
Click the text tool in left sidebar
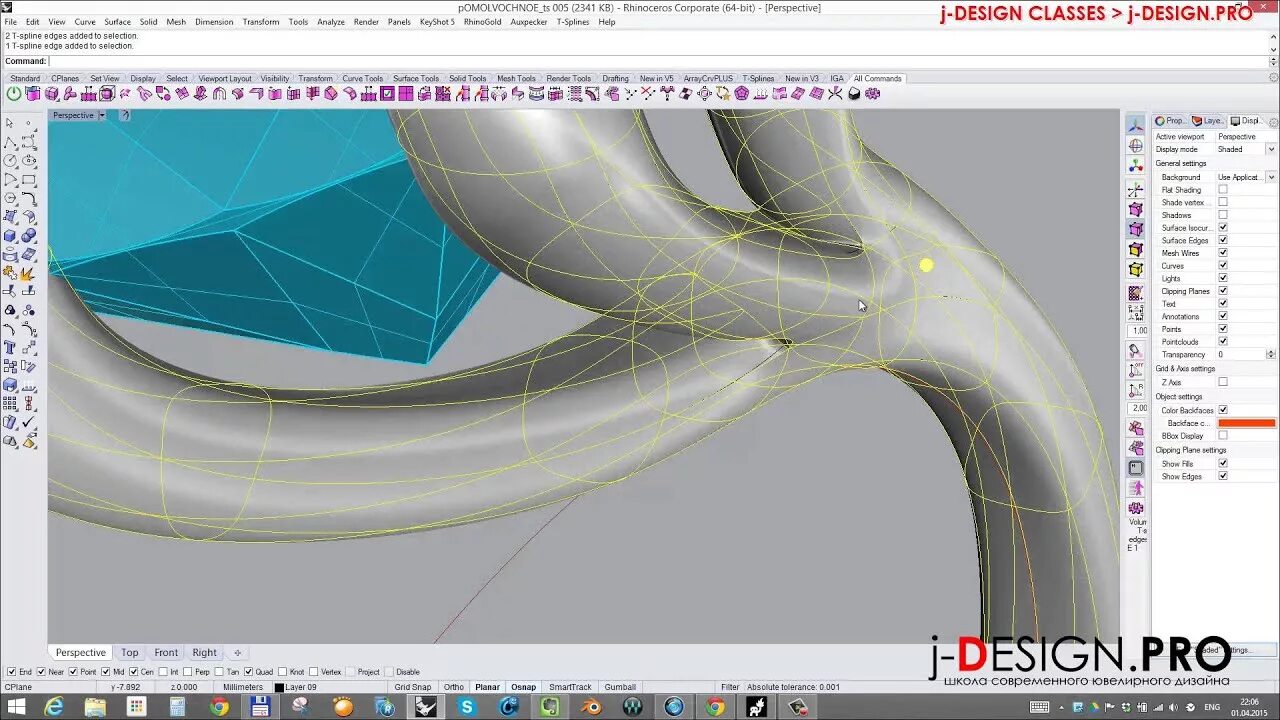coord(10,347)
